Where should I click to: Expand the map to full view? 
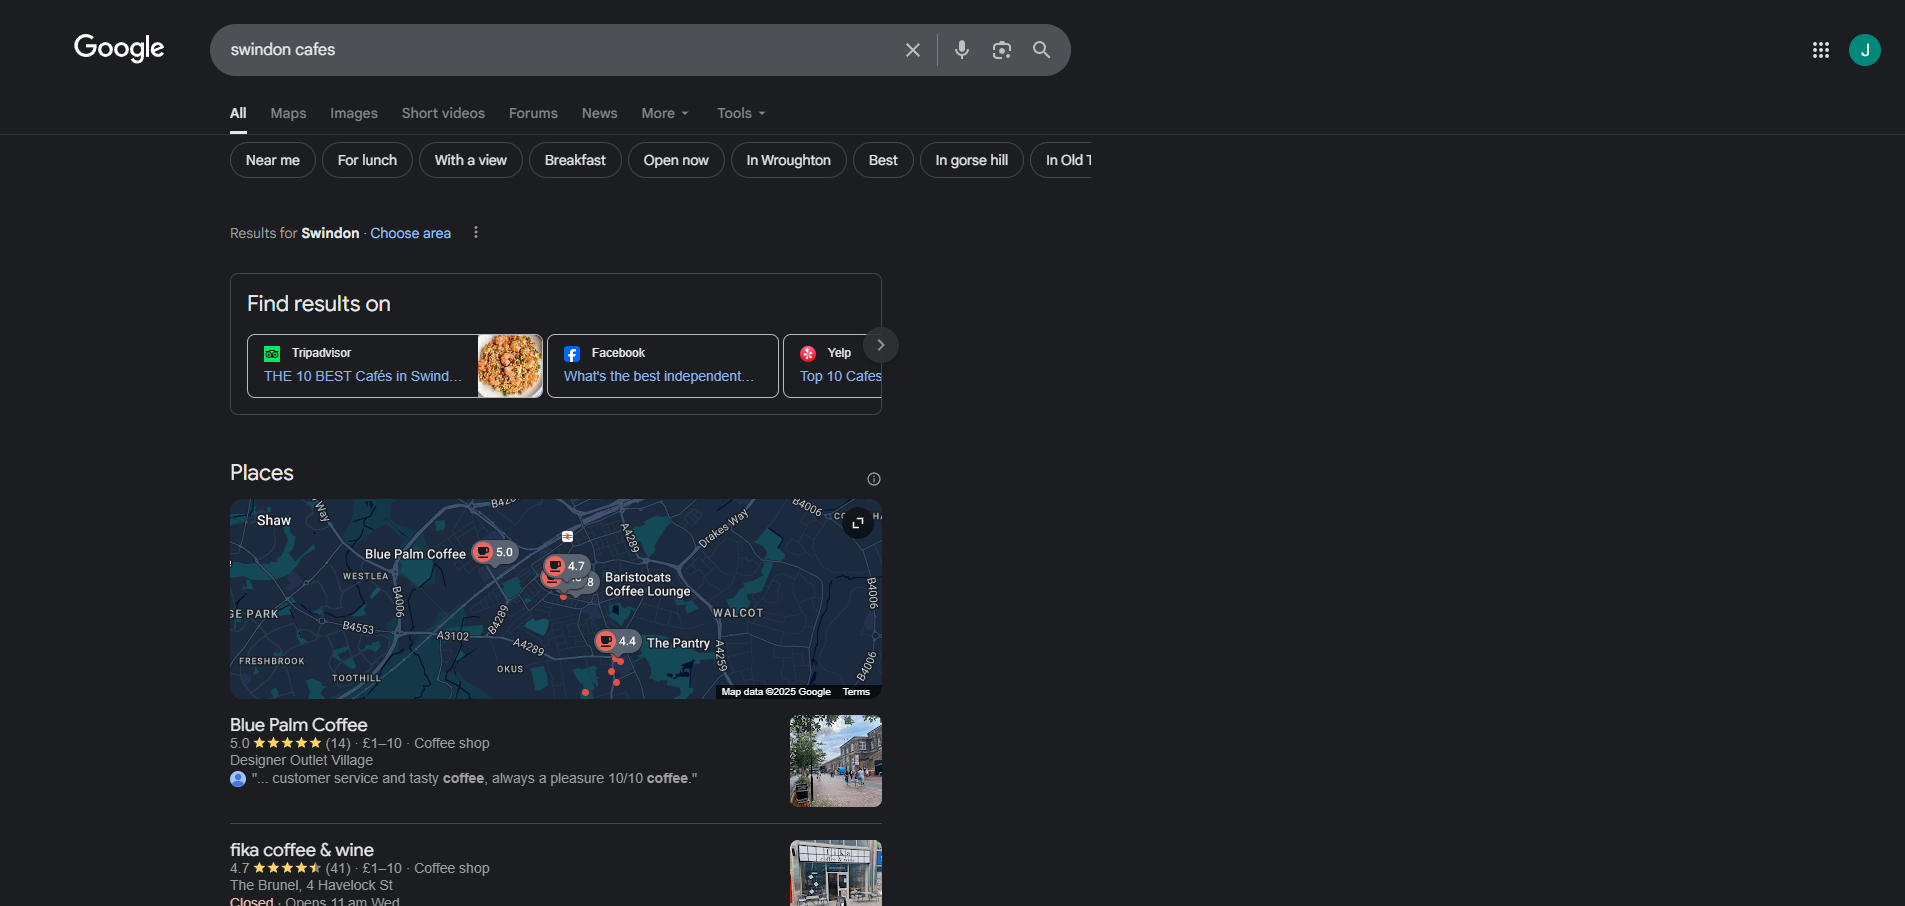[857, 523]
